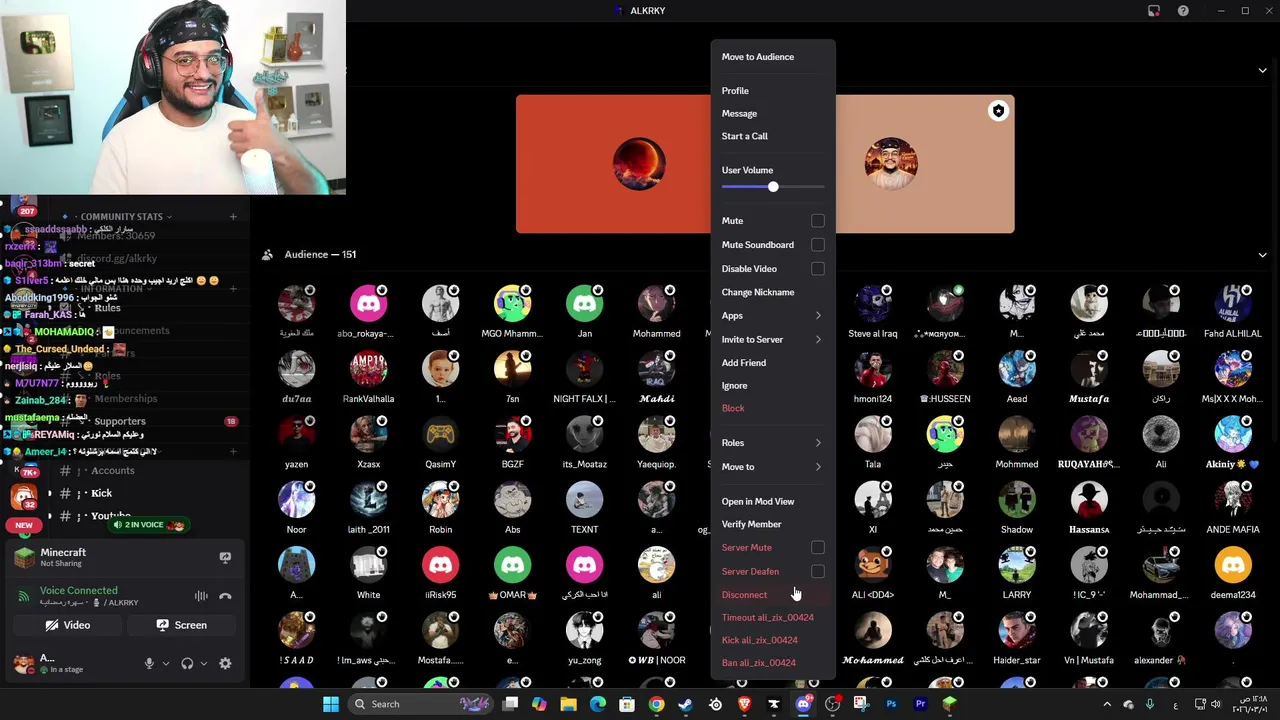Toggle the Mute Soundboard checkbox
Image resolution: width=1280 pixels, height=720 pixels.
[818, 245]
